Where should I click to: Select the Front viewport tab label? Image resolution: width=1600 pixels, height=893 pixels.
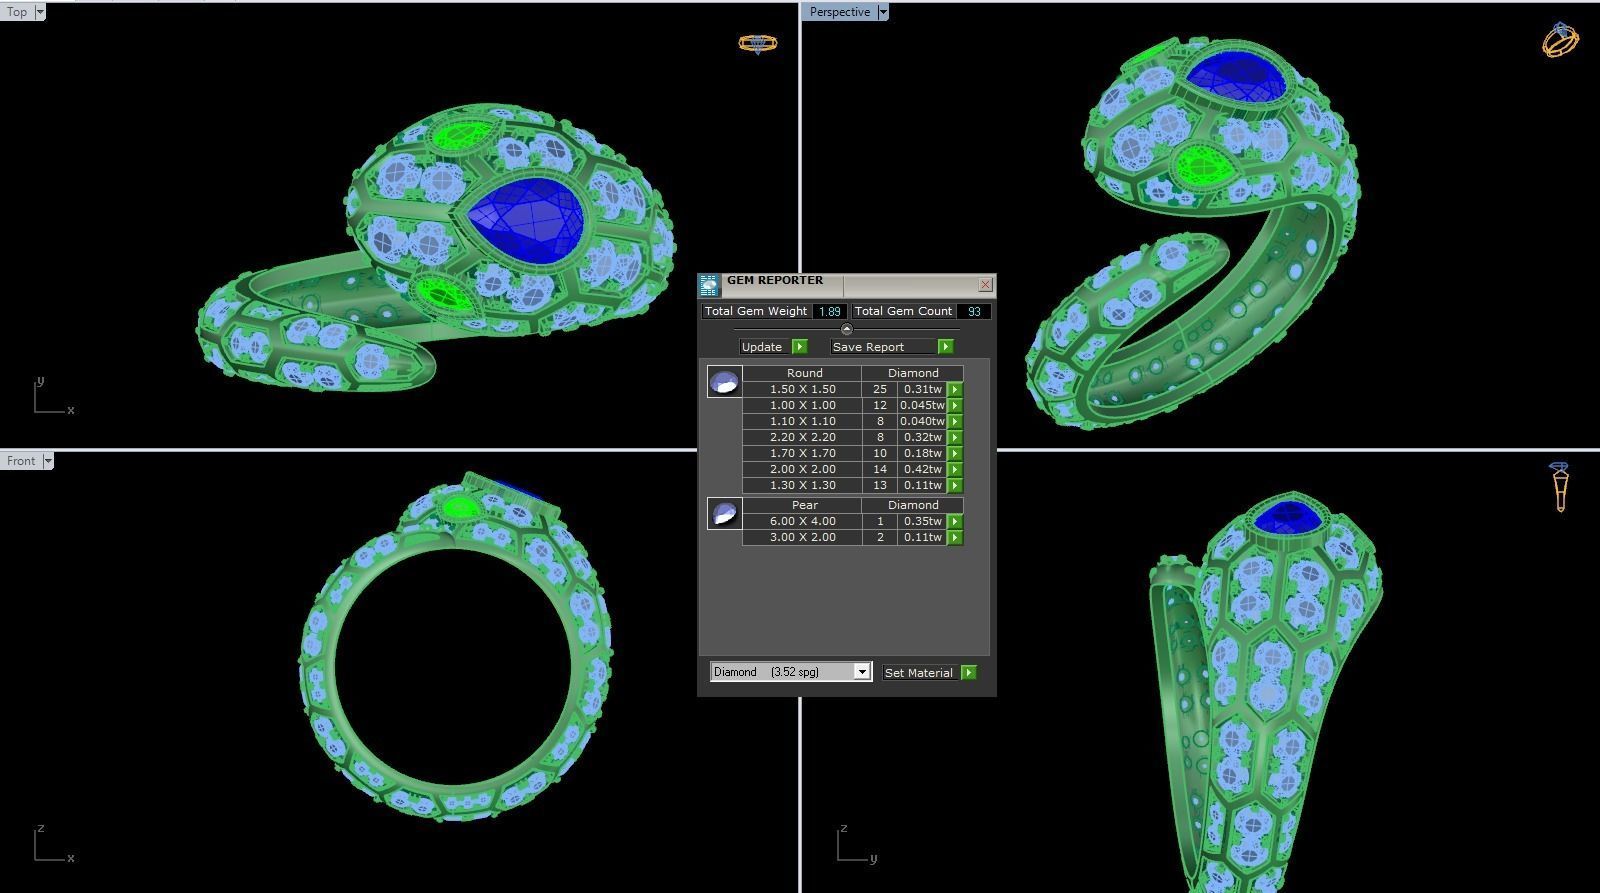pos(20,460)
